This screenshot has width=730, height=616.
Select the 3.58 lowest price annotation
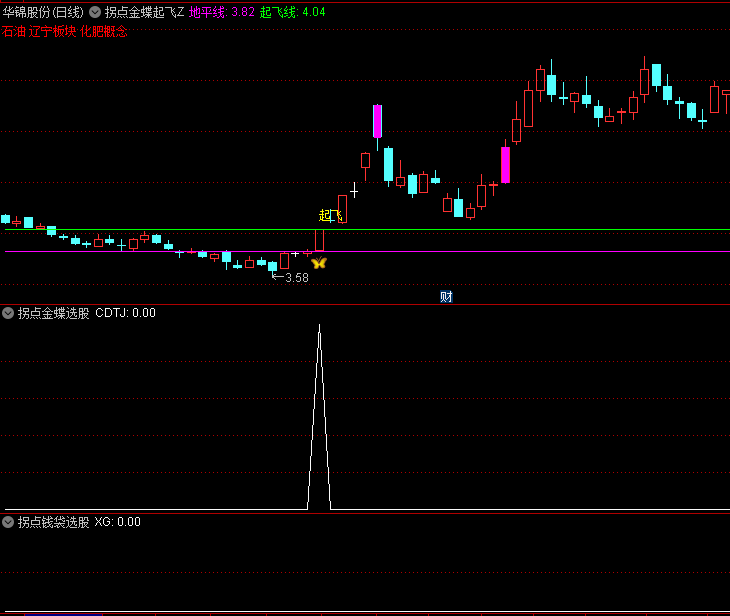(x=296, y=278)
